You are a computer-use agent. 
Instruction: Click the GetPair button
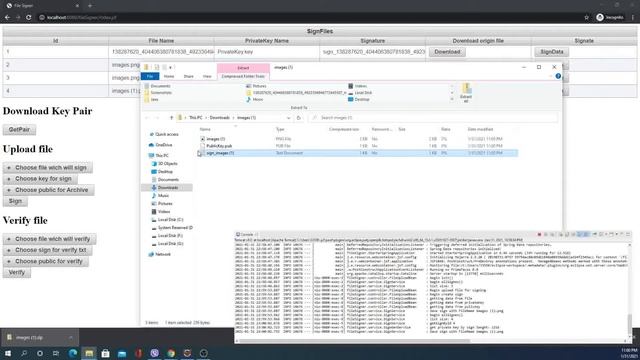coord(19,129)
